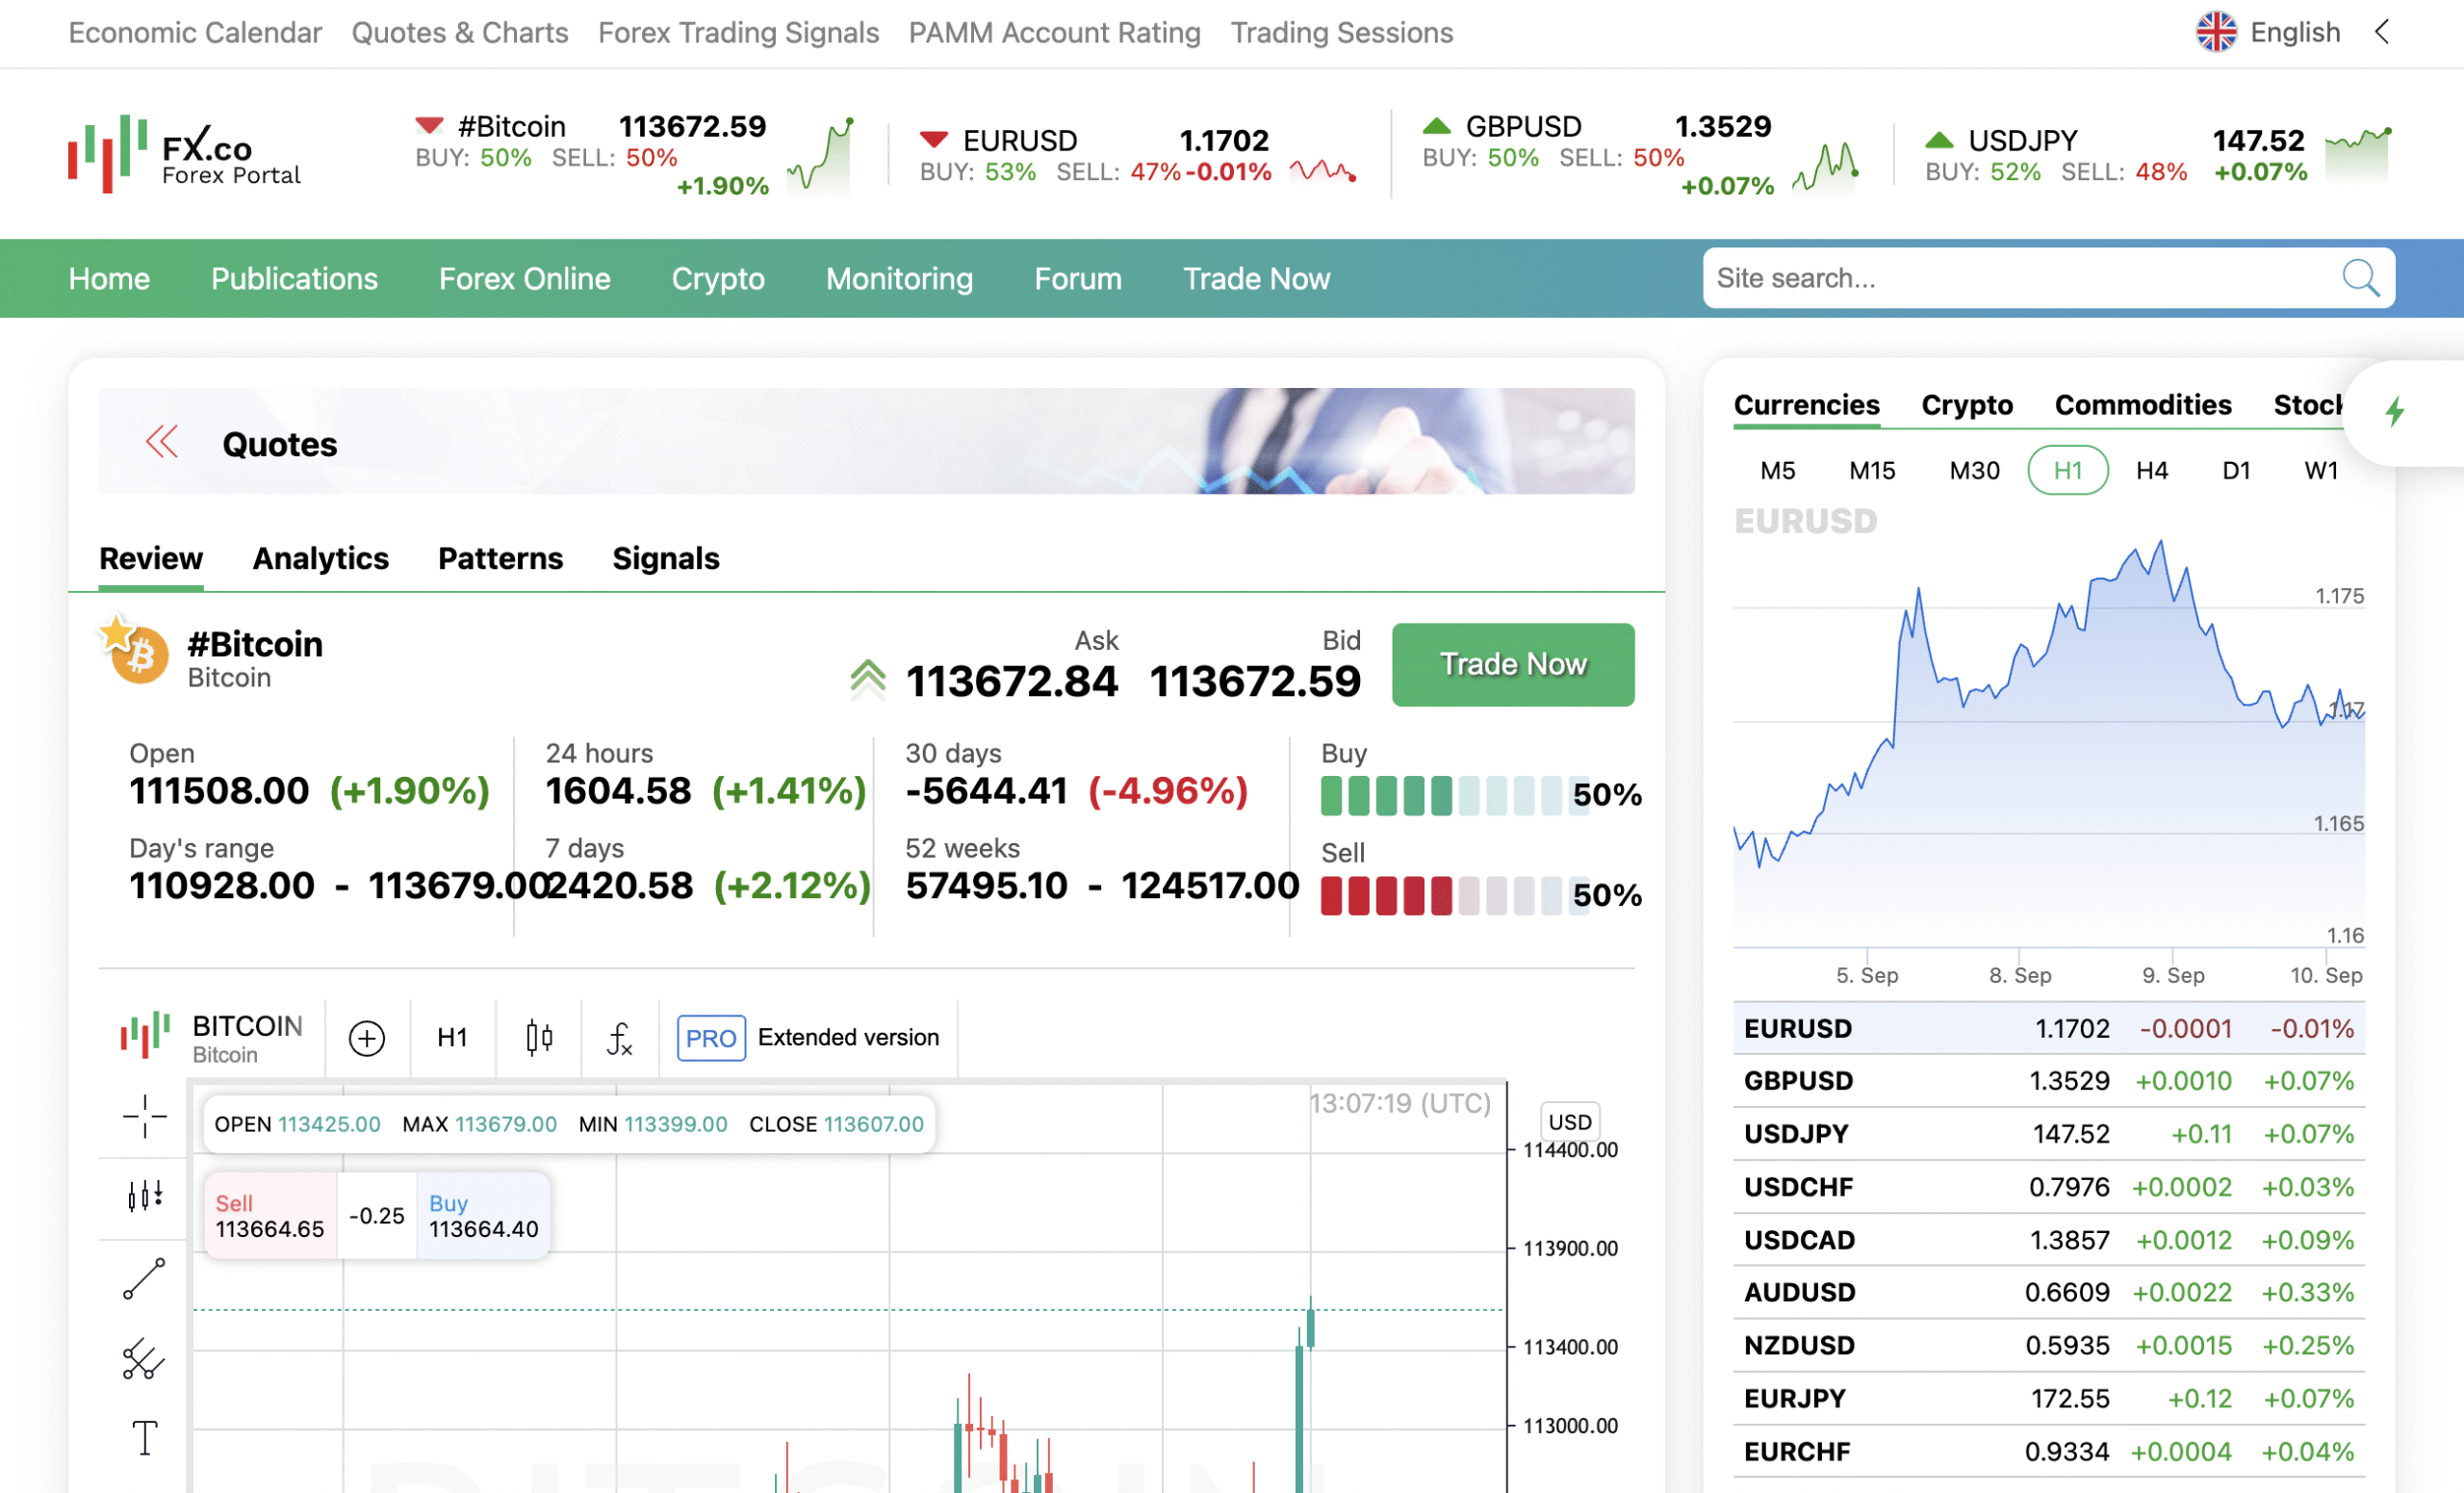Select the H4 timeframe
2464x1493 pixels.
[2151, 470]
